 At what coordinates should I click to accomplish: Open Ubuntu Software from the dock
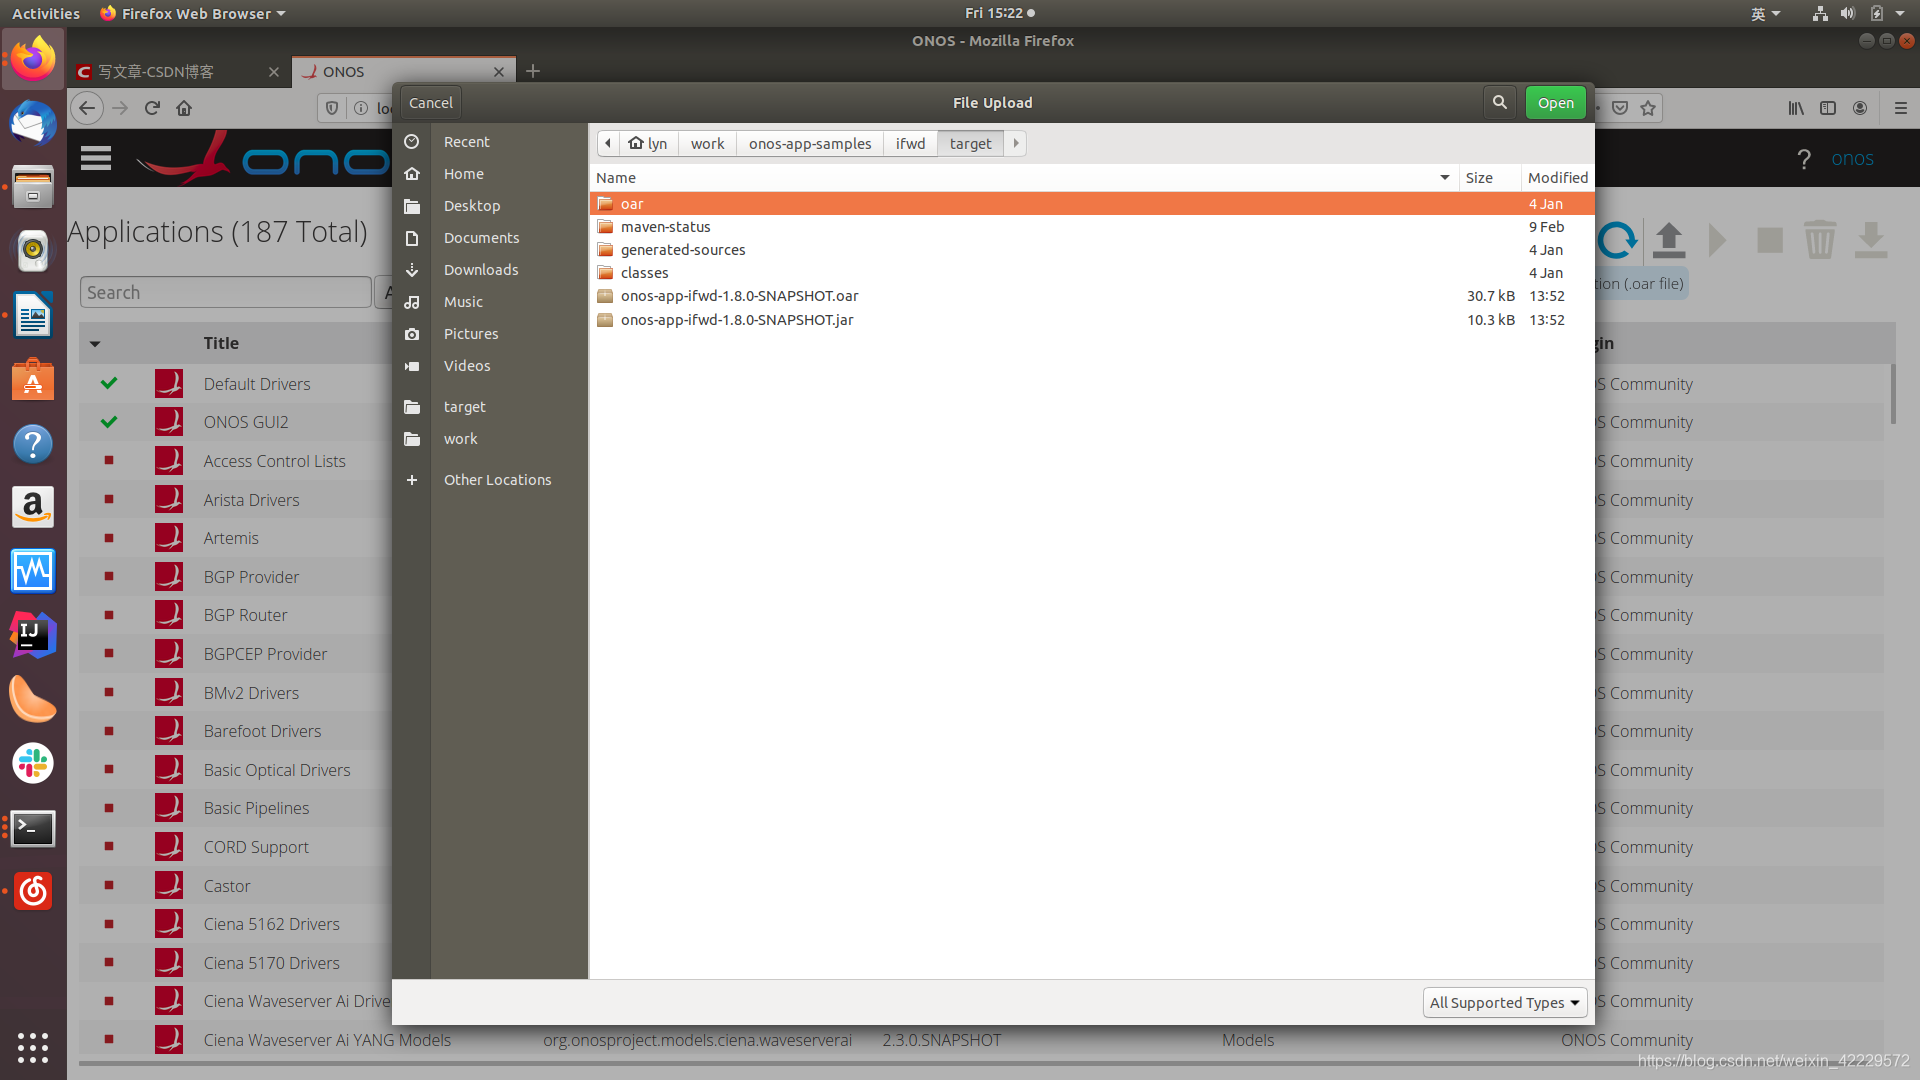click(x=33, y=380)
